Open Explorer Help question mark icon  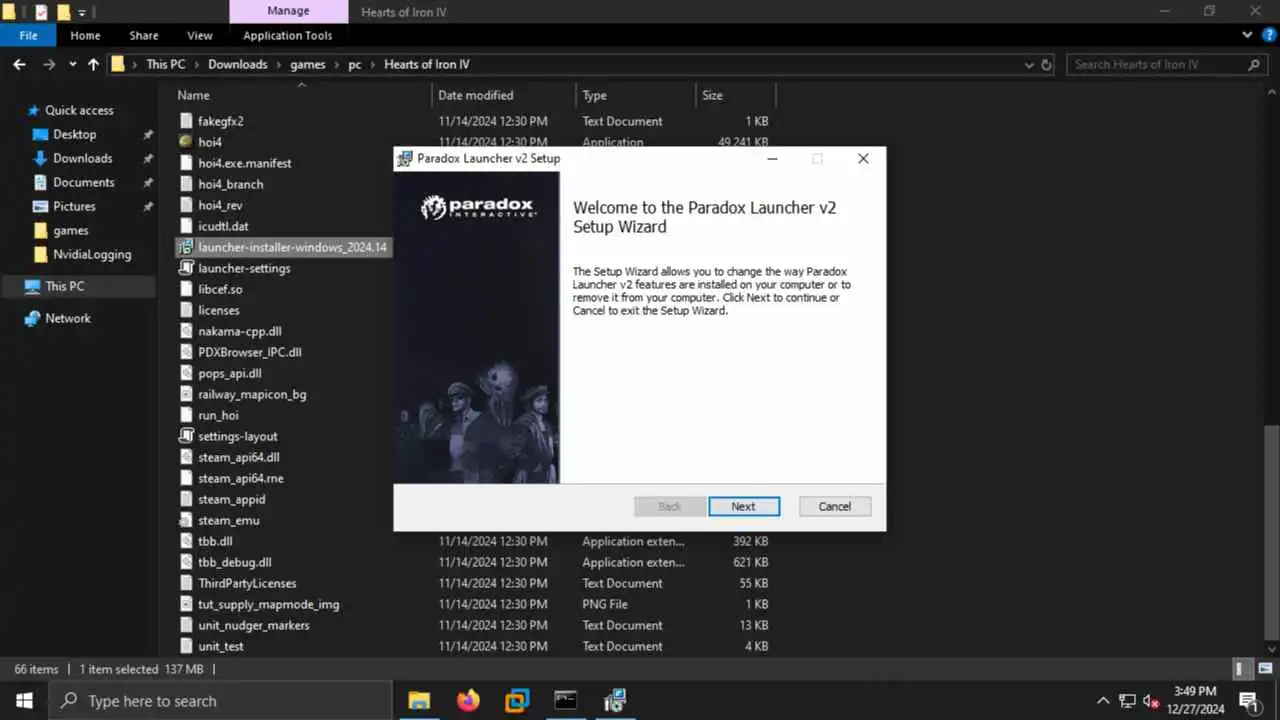tap(1269, 35)
